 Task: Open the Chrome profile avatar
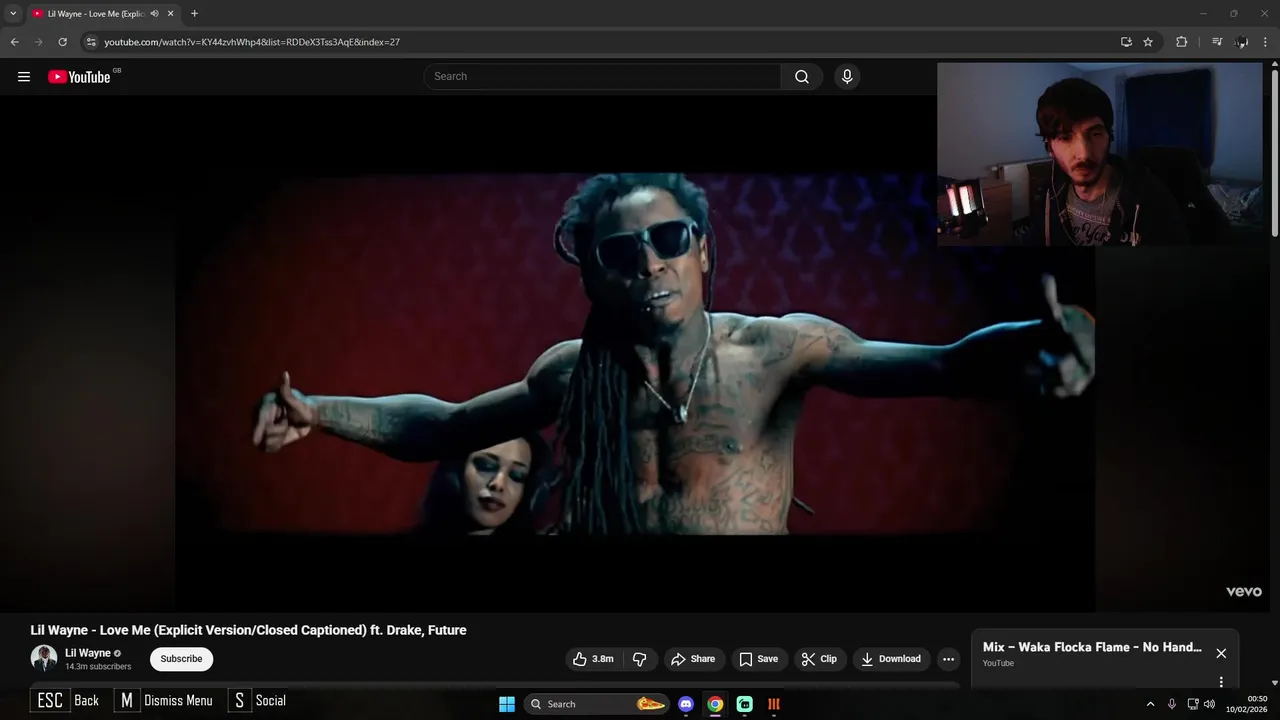tap(1242, 42)
